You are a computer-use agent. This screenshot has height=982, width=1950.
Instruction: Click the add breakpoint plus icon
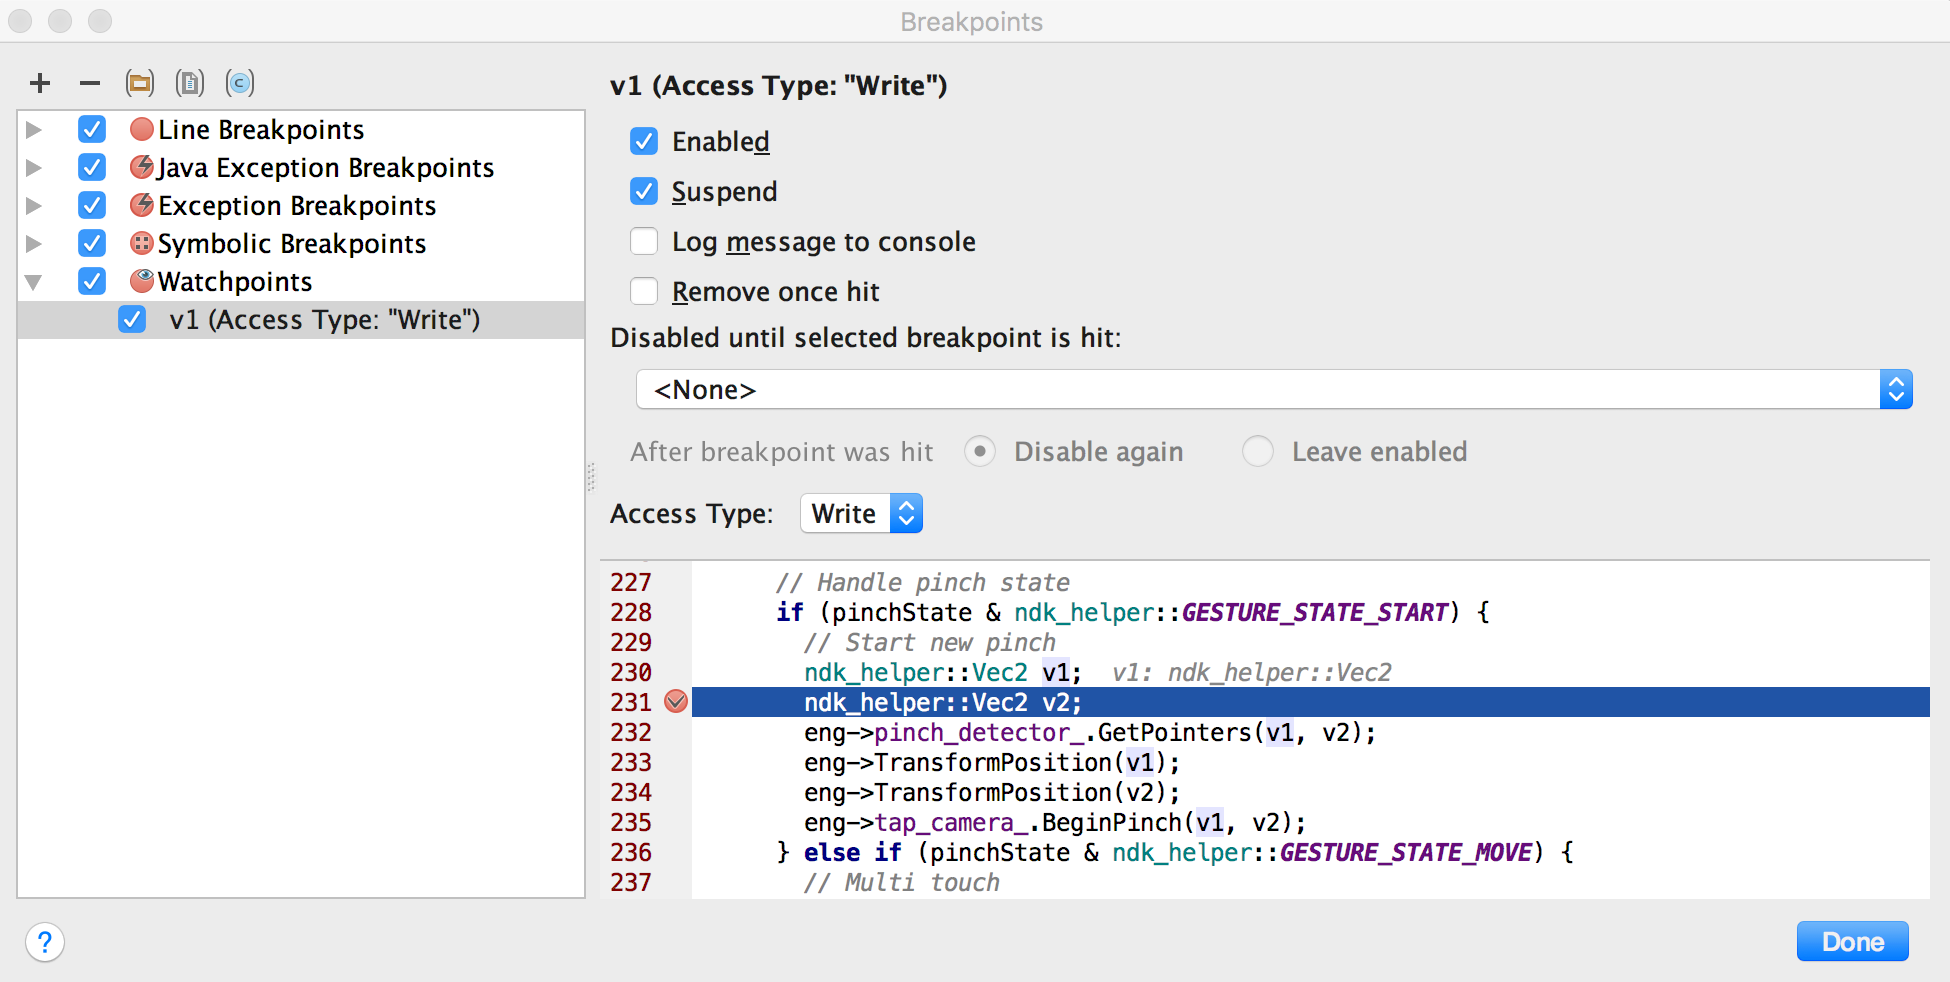click(40, 83)
